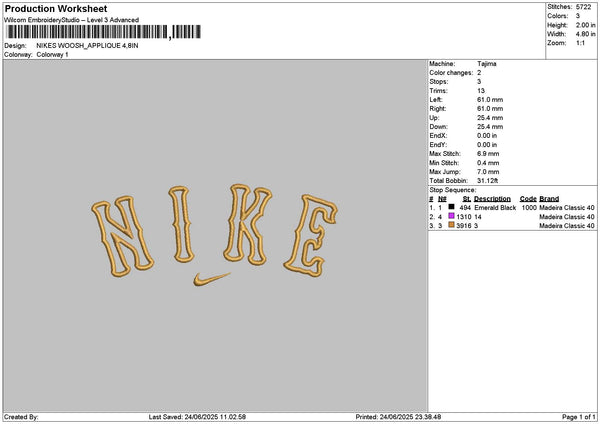
Task: Click 'Emerald Black' description in row 1
Action: point(495,208)
